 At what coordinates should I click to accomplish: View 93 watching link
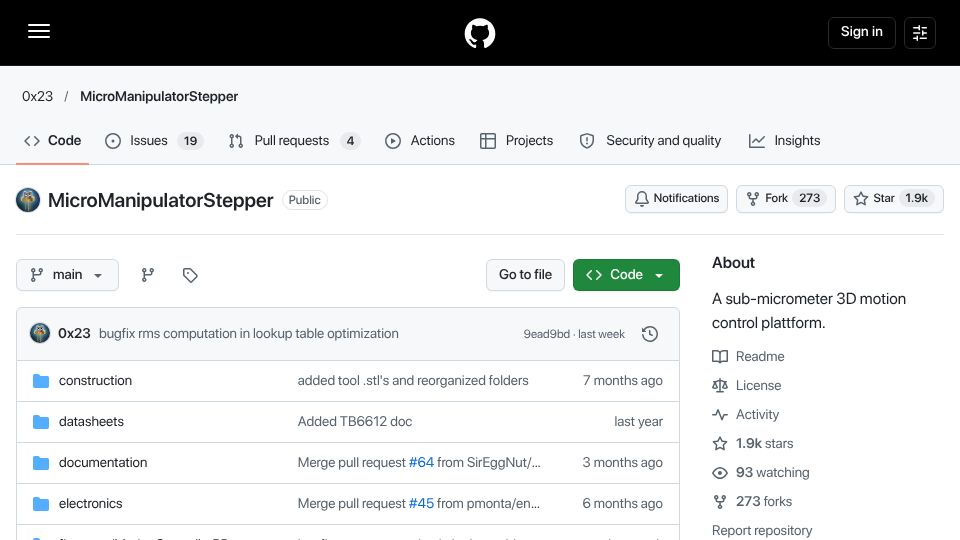(x=761, y=473)
